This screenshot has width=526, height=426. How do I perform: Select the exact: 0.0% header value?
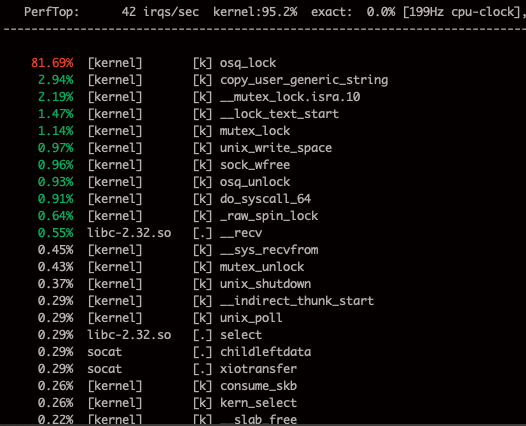tap(353, 12)
